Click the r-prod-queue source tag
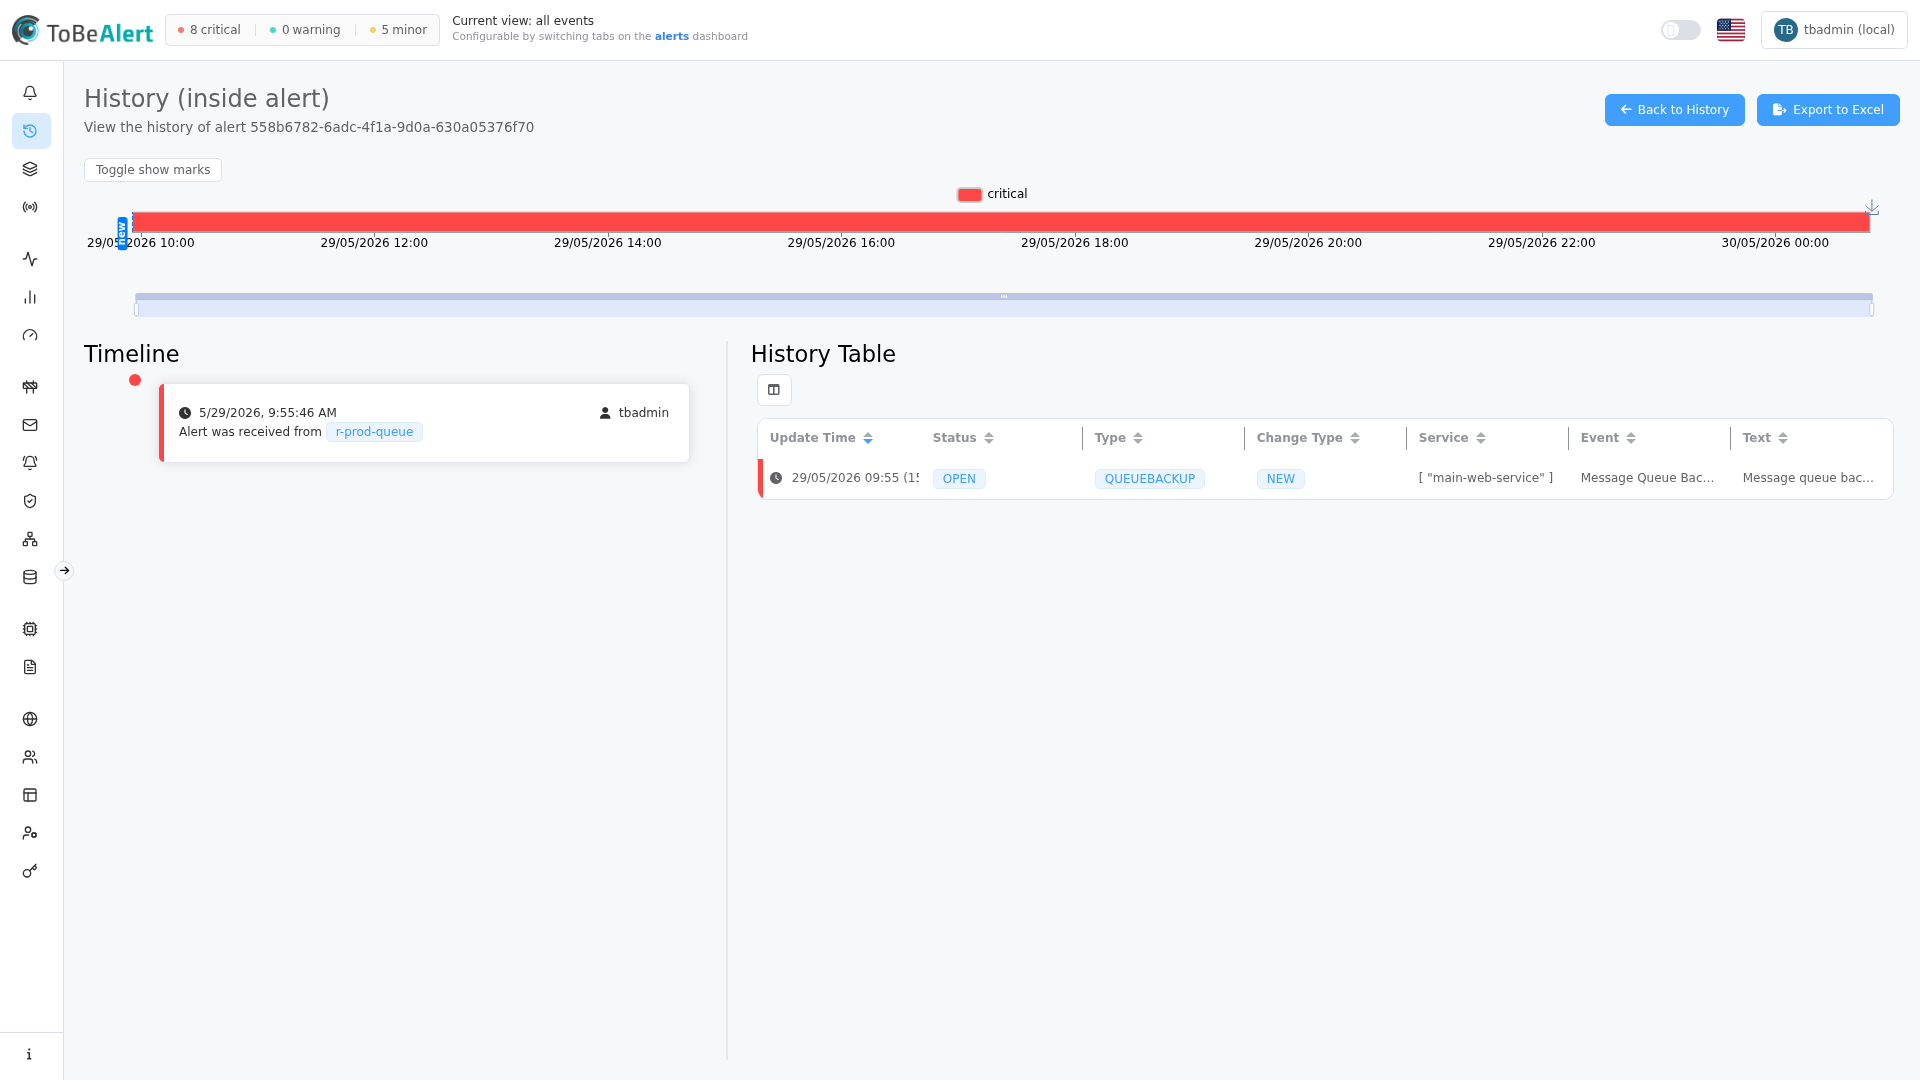Image resolution: width=1920 pixels, height=1080 pixels. point(374,432)
